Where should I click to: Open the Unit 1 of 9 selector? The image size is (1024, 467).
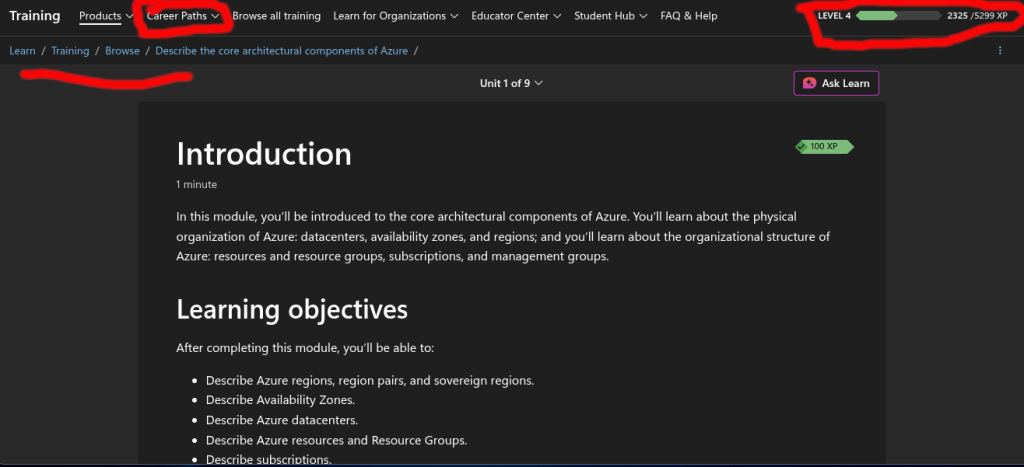511,83
